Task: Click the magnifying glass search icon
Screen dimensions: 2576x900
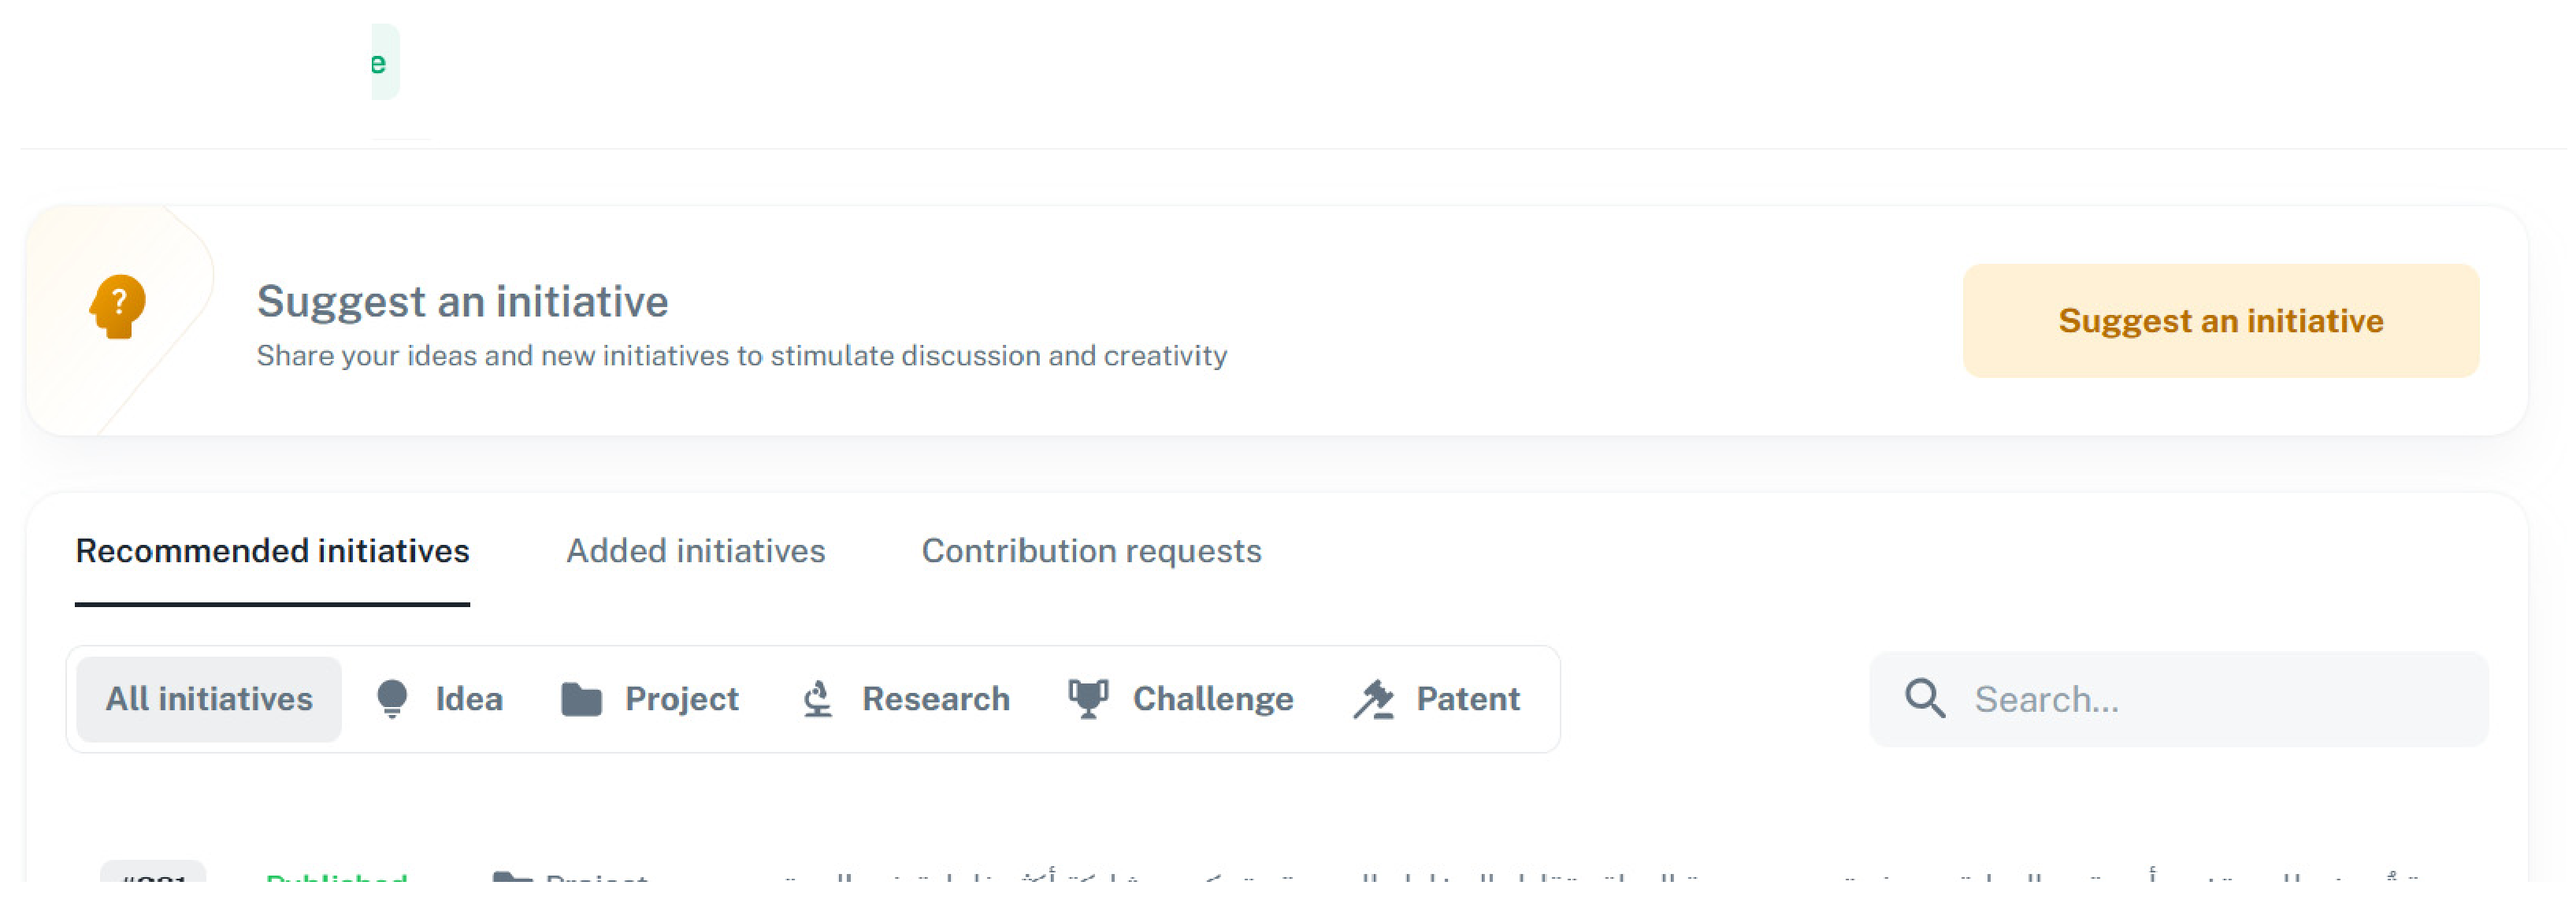Action: pyautogui.click(x=1924, y=698)
